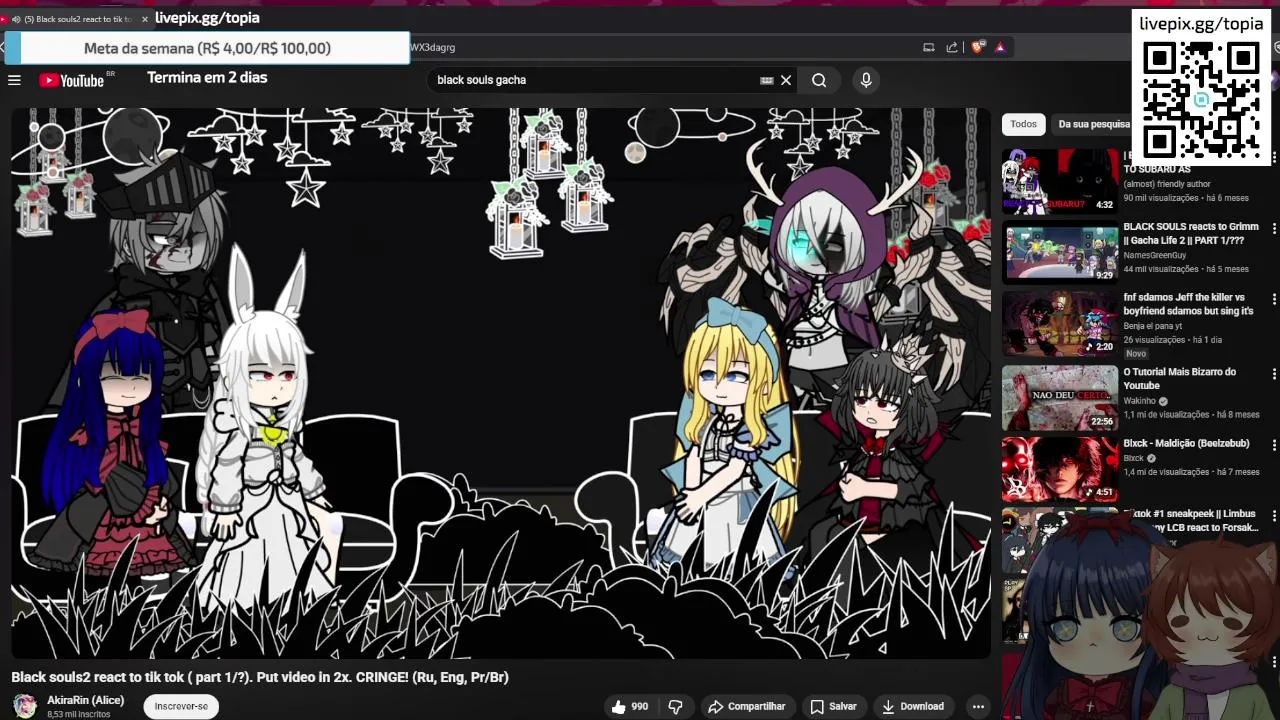The height and width of the screenshot is (720, 1280).
Task: Save video with the Salvar button
Action: point(834,706)
